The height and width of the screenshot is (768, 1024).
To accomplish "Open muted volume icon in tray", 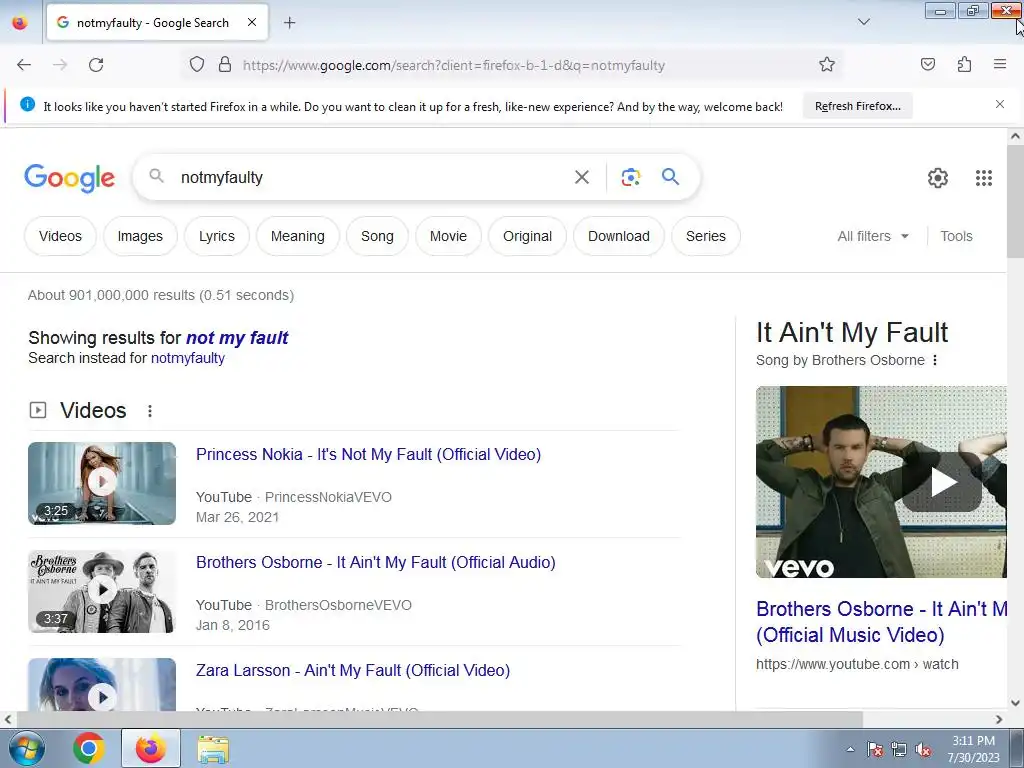I will [x=923, y=750].
